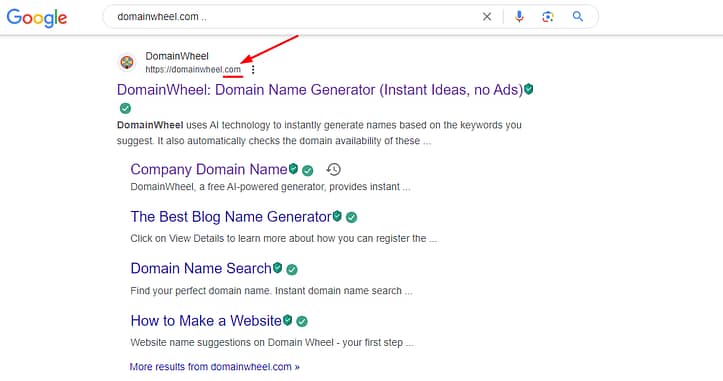
Task: Click the green checkmark next to The Best Blog Name Generator
Action: click(351, 217)
